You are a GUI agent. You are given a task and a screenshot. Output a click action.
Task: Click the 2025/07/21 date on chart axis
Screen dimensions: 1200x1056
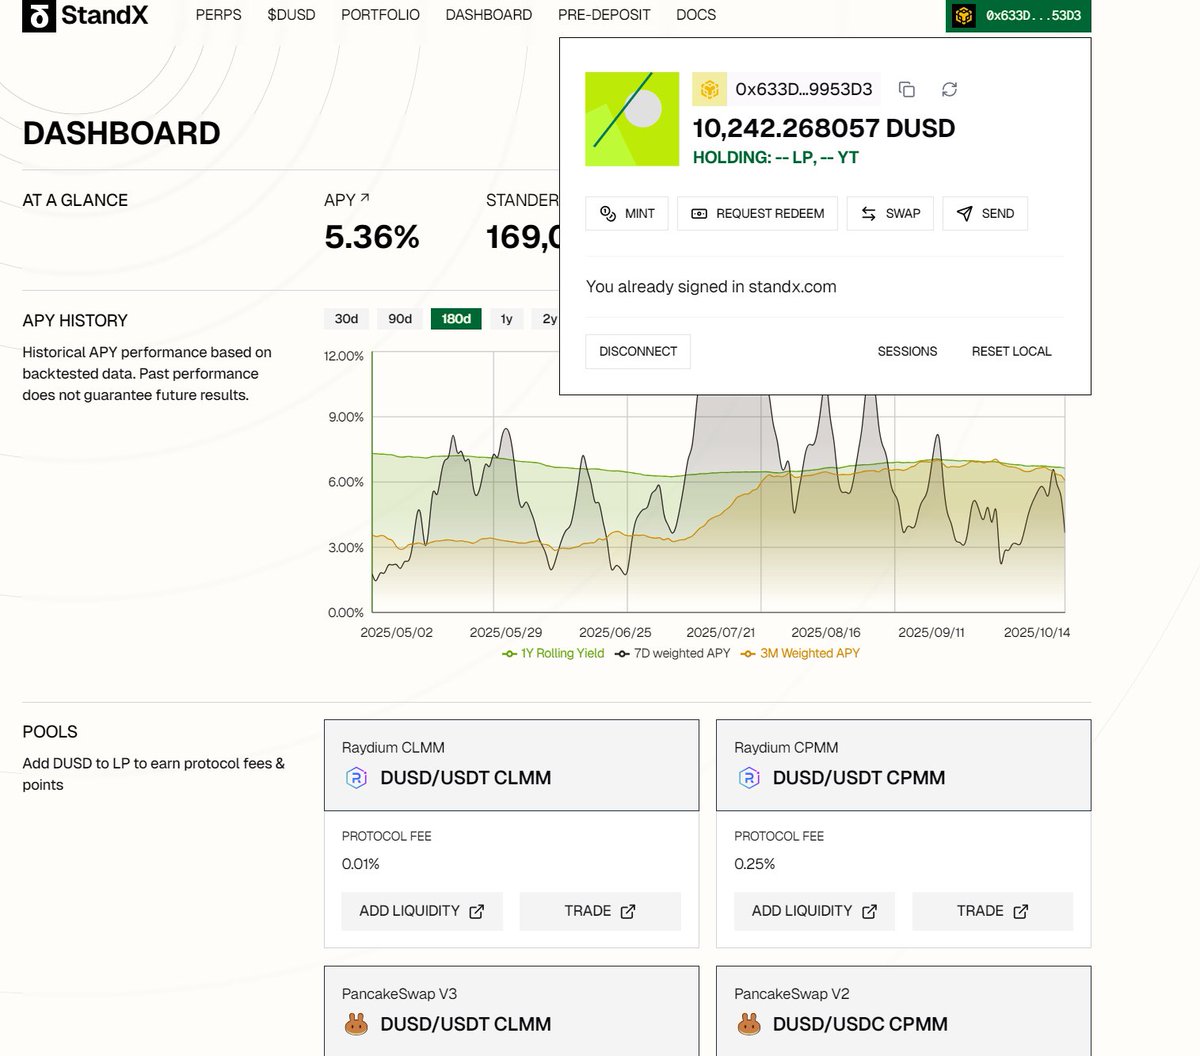pos(720,632)
